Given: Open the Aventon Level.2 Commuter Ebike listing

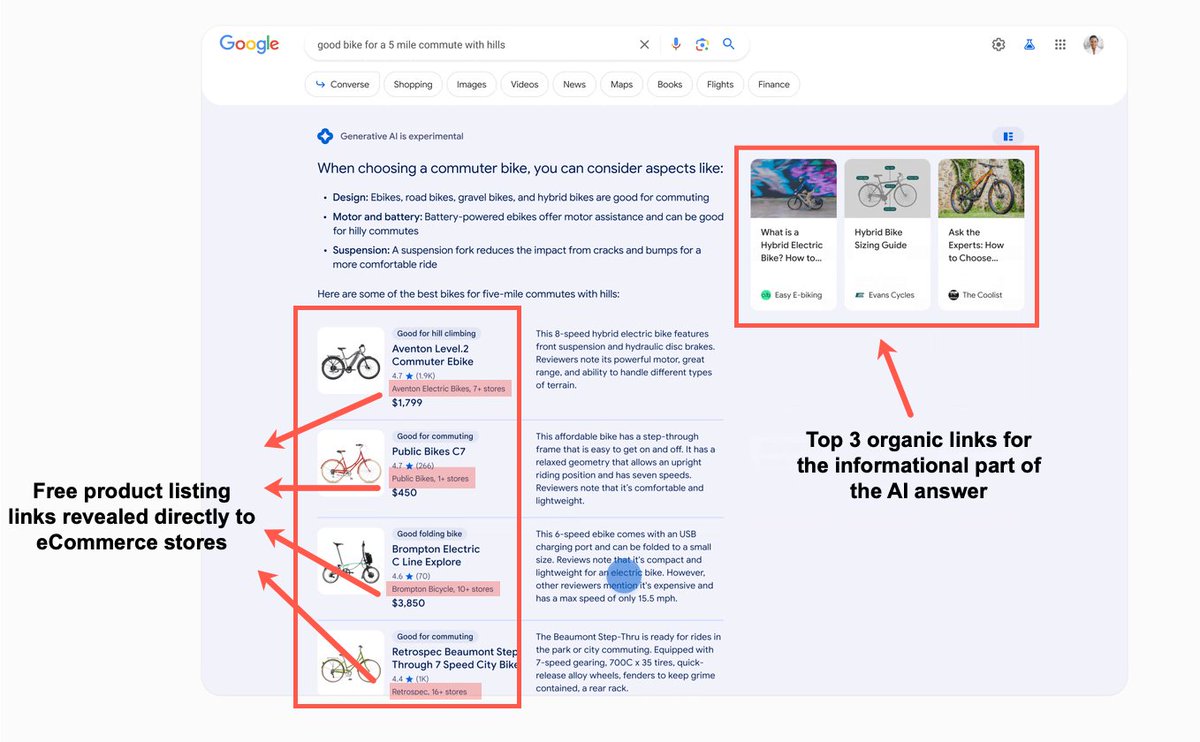Looking at the screenshot, I should (432, 355).
